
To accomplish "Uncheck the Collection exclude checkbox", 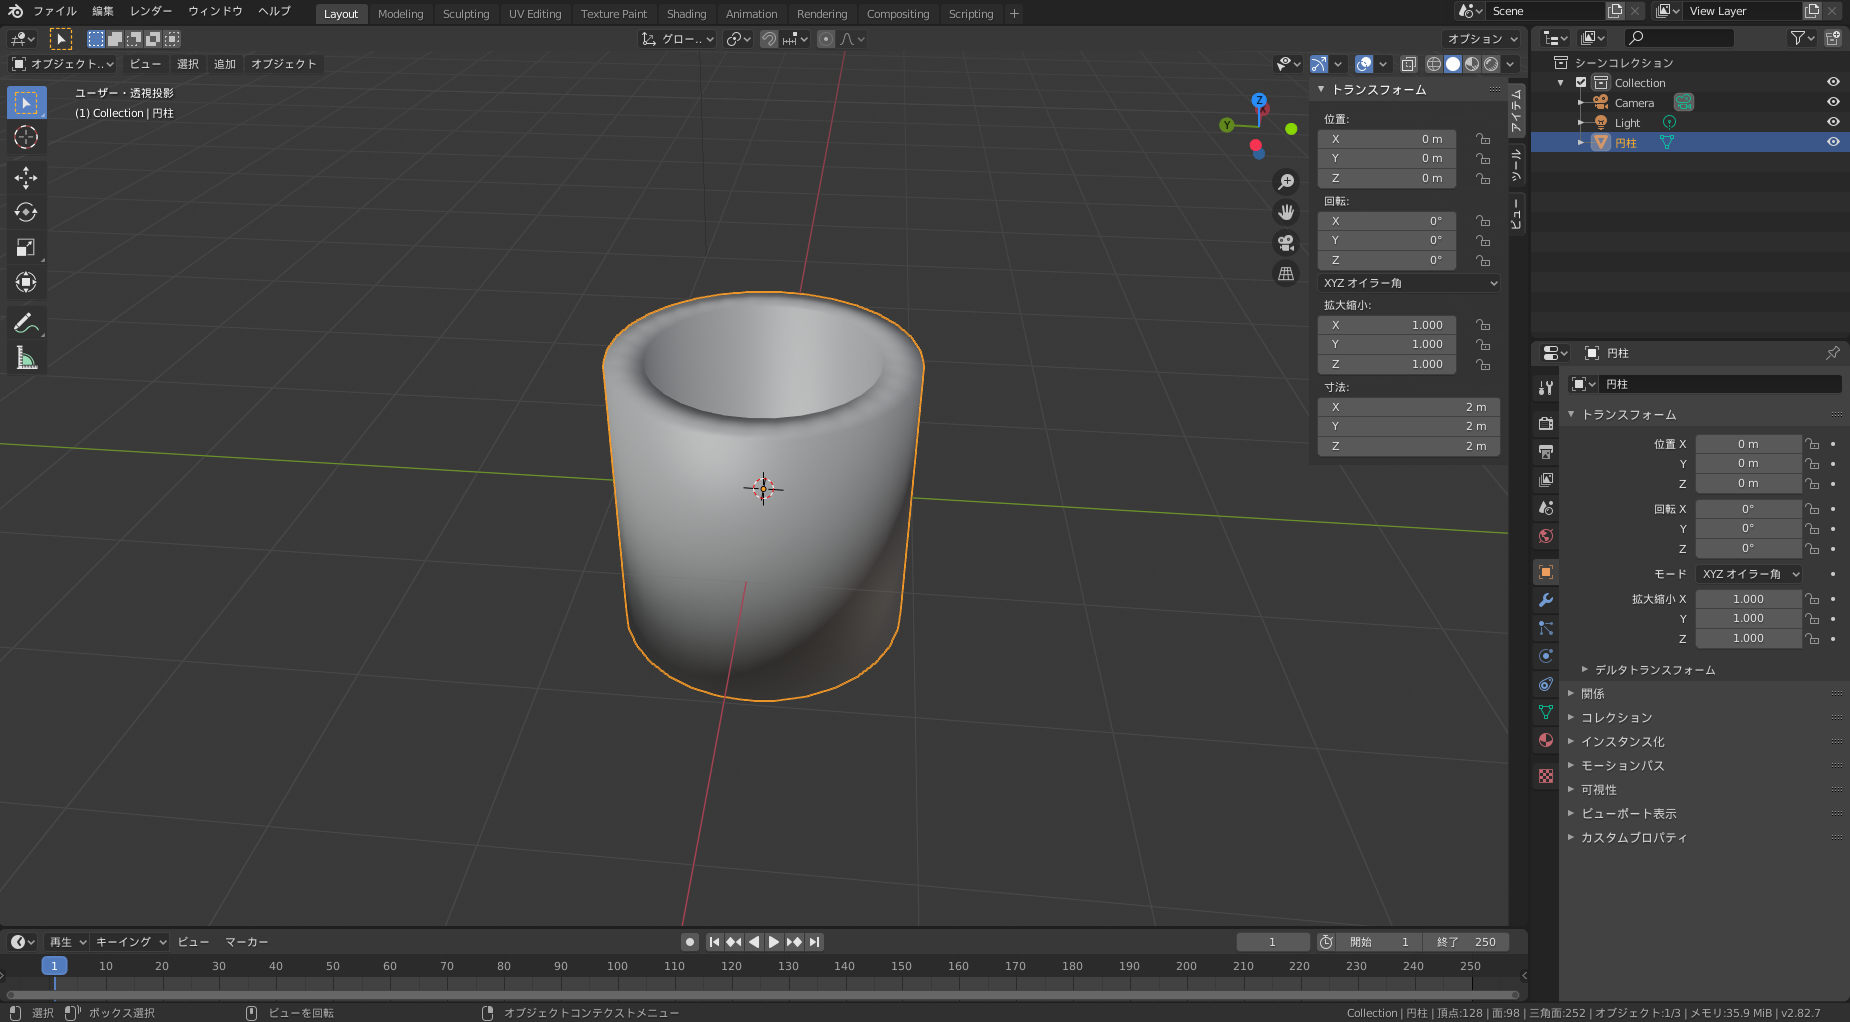I will [1581, 83].
